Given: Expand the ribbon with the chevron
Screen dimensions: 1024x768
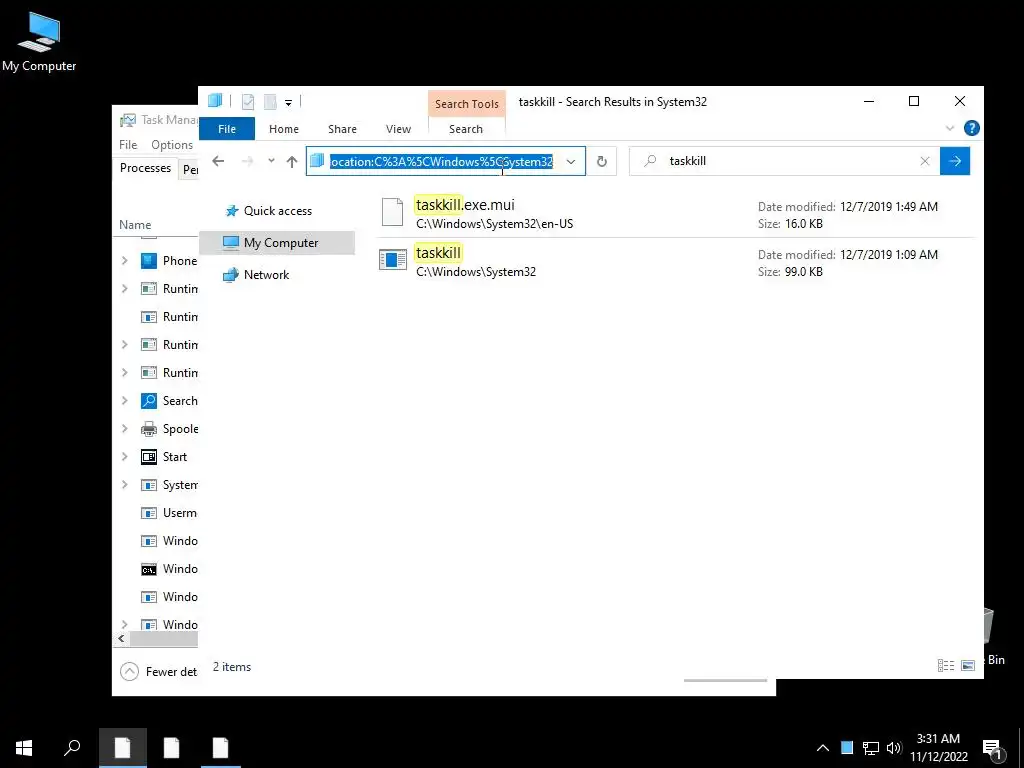Looking at the screenshot, I should click(x=950, y=129).
